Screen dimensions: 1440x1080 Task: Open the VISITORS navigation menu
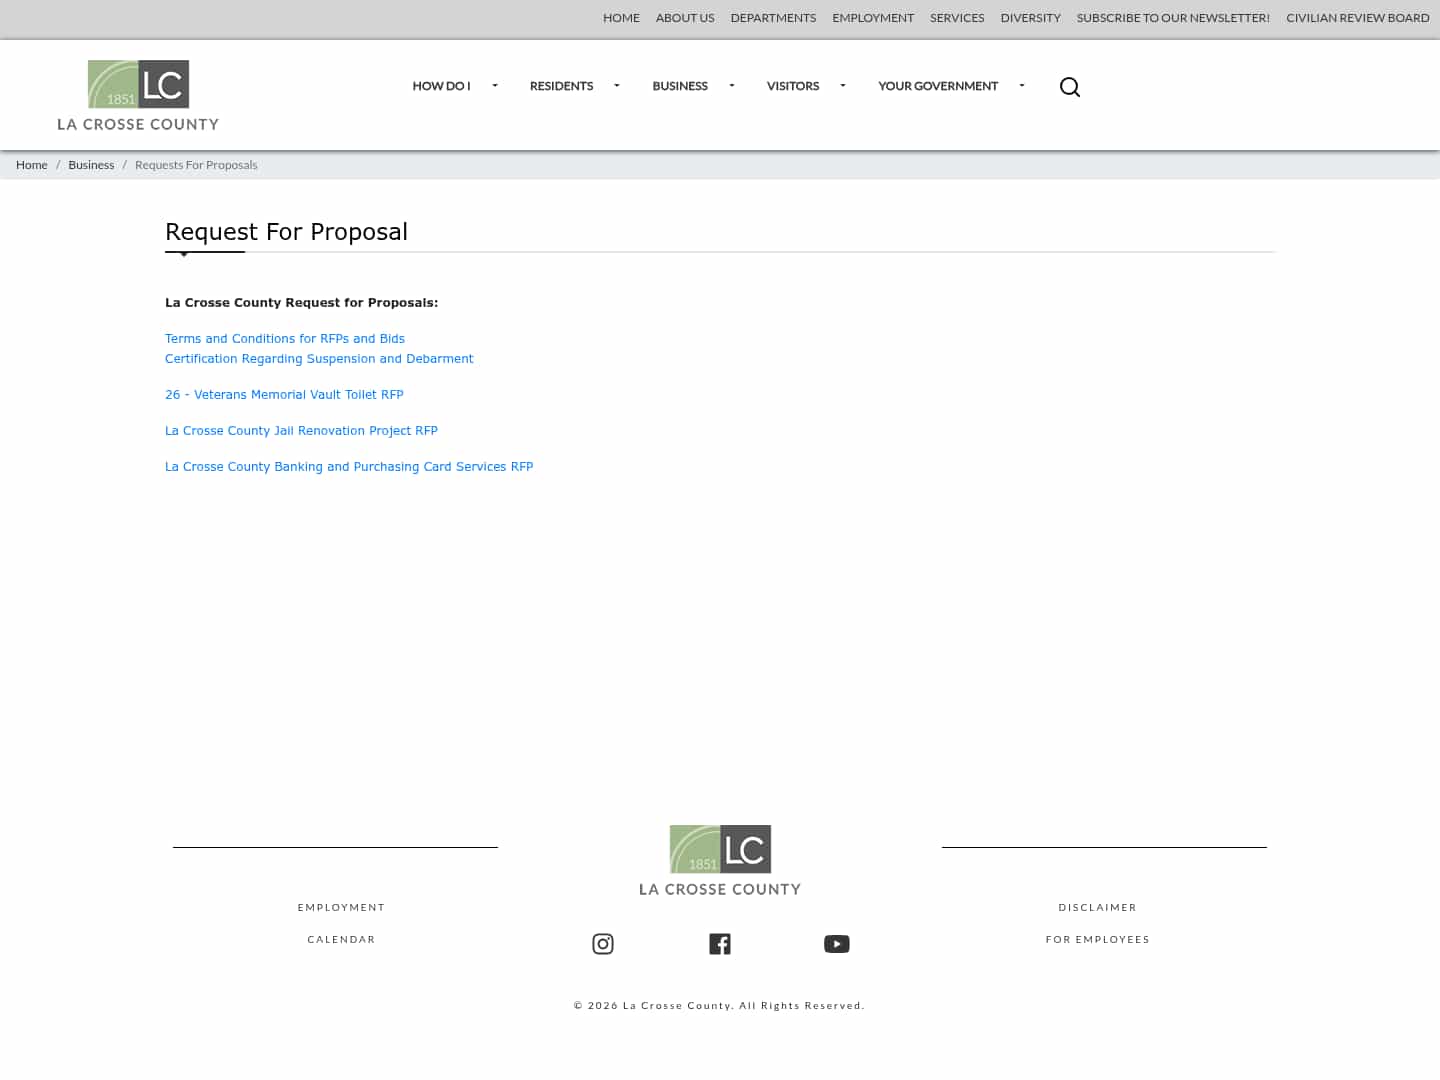pyautogui.click(x=792, y=86)
